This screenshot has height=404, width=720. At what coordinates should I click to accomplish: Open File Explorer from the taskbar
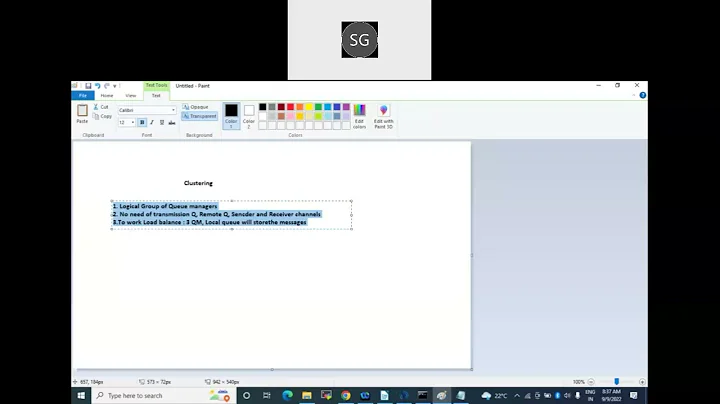coord(307,395)
